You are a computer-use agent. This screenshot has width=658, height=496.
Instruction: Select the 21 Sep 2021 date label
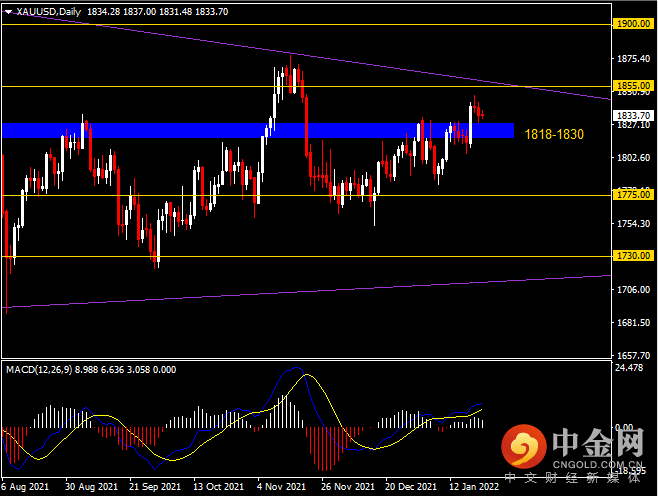155,487
